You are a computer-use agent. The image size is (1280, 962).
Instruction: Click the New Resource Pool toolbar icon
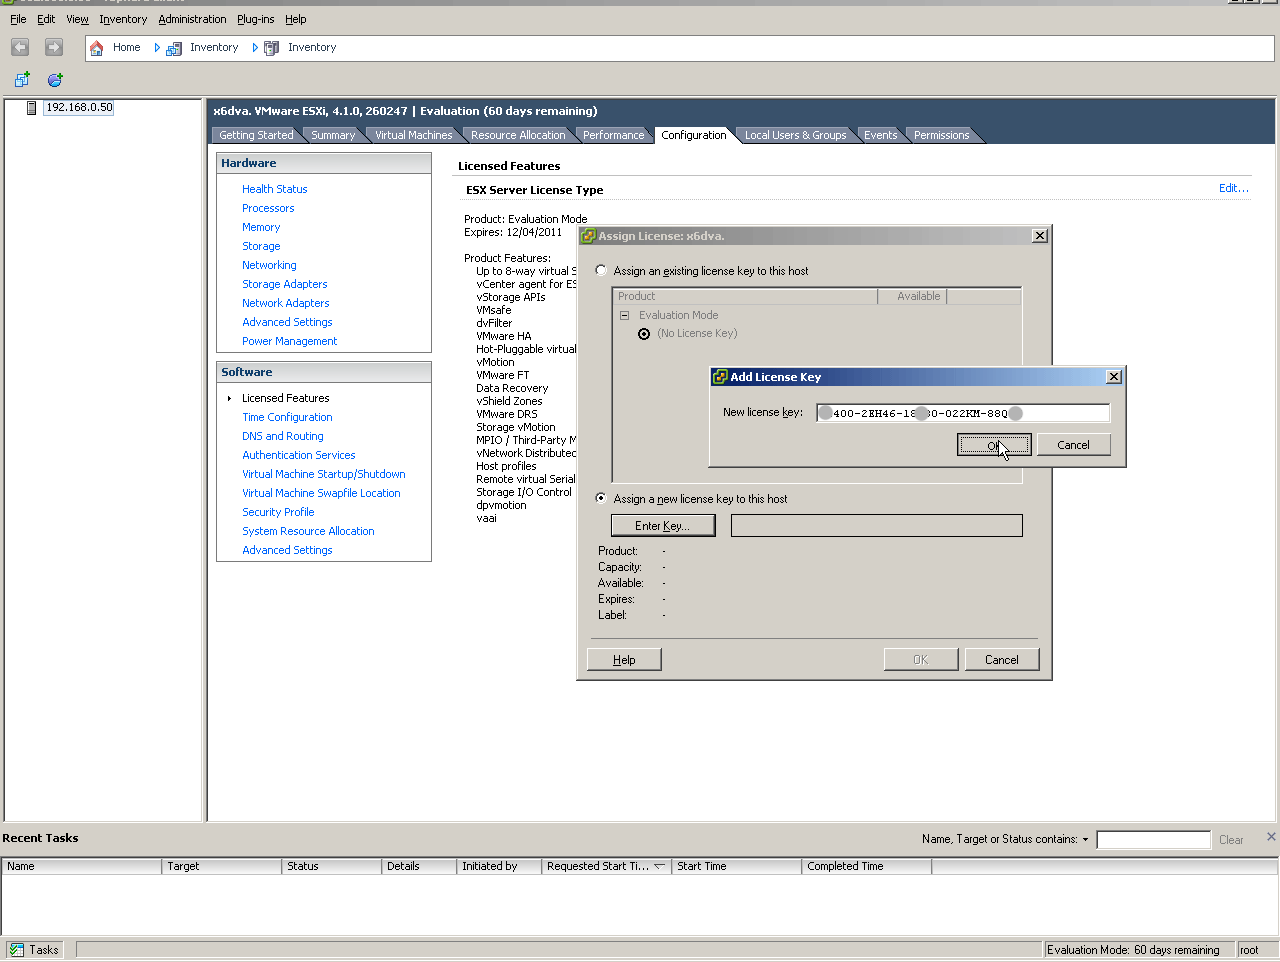coord(55,79)
